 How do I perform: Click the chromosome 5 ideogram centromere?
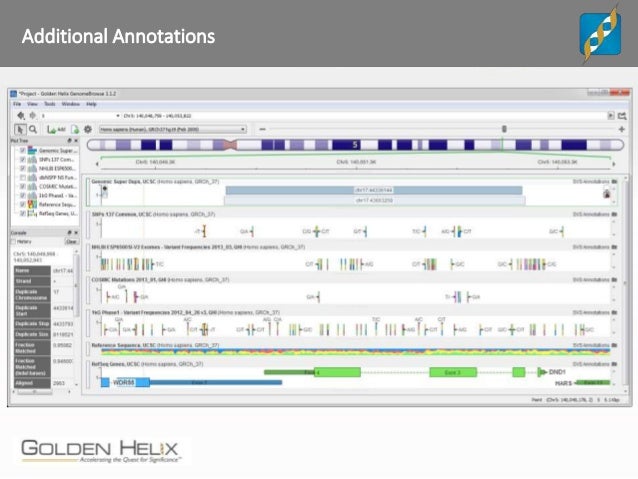(231, 144)
